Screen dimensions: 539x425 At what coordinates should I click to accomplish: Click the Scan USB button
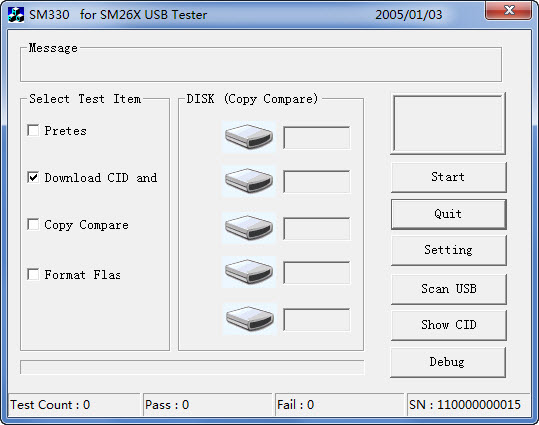pos(448,289)
